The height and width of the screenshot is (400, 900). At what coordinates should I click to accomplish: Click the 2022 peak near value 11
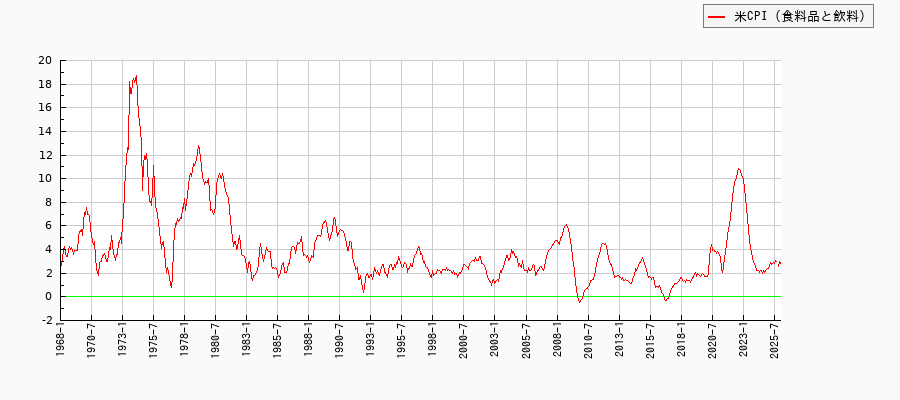739,169
